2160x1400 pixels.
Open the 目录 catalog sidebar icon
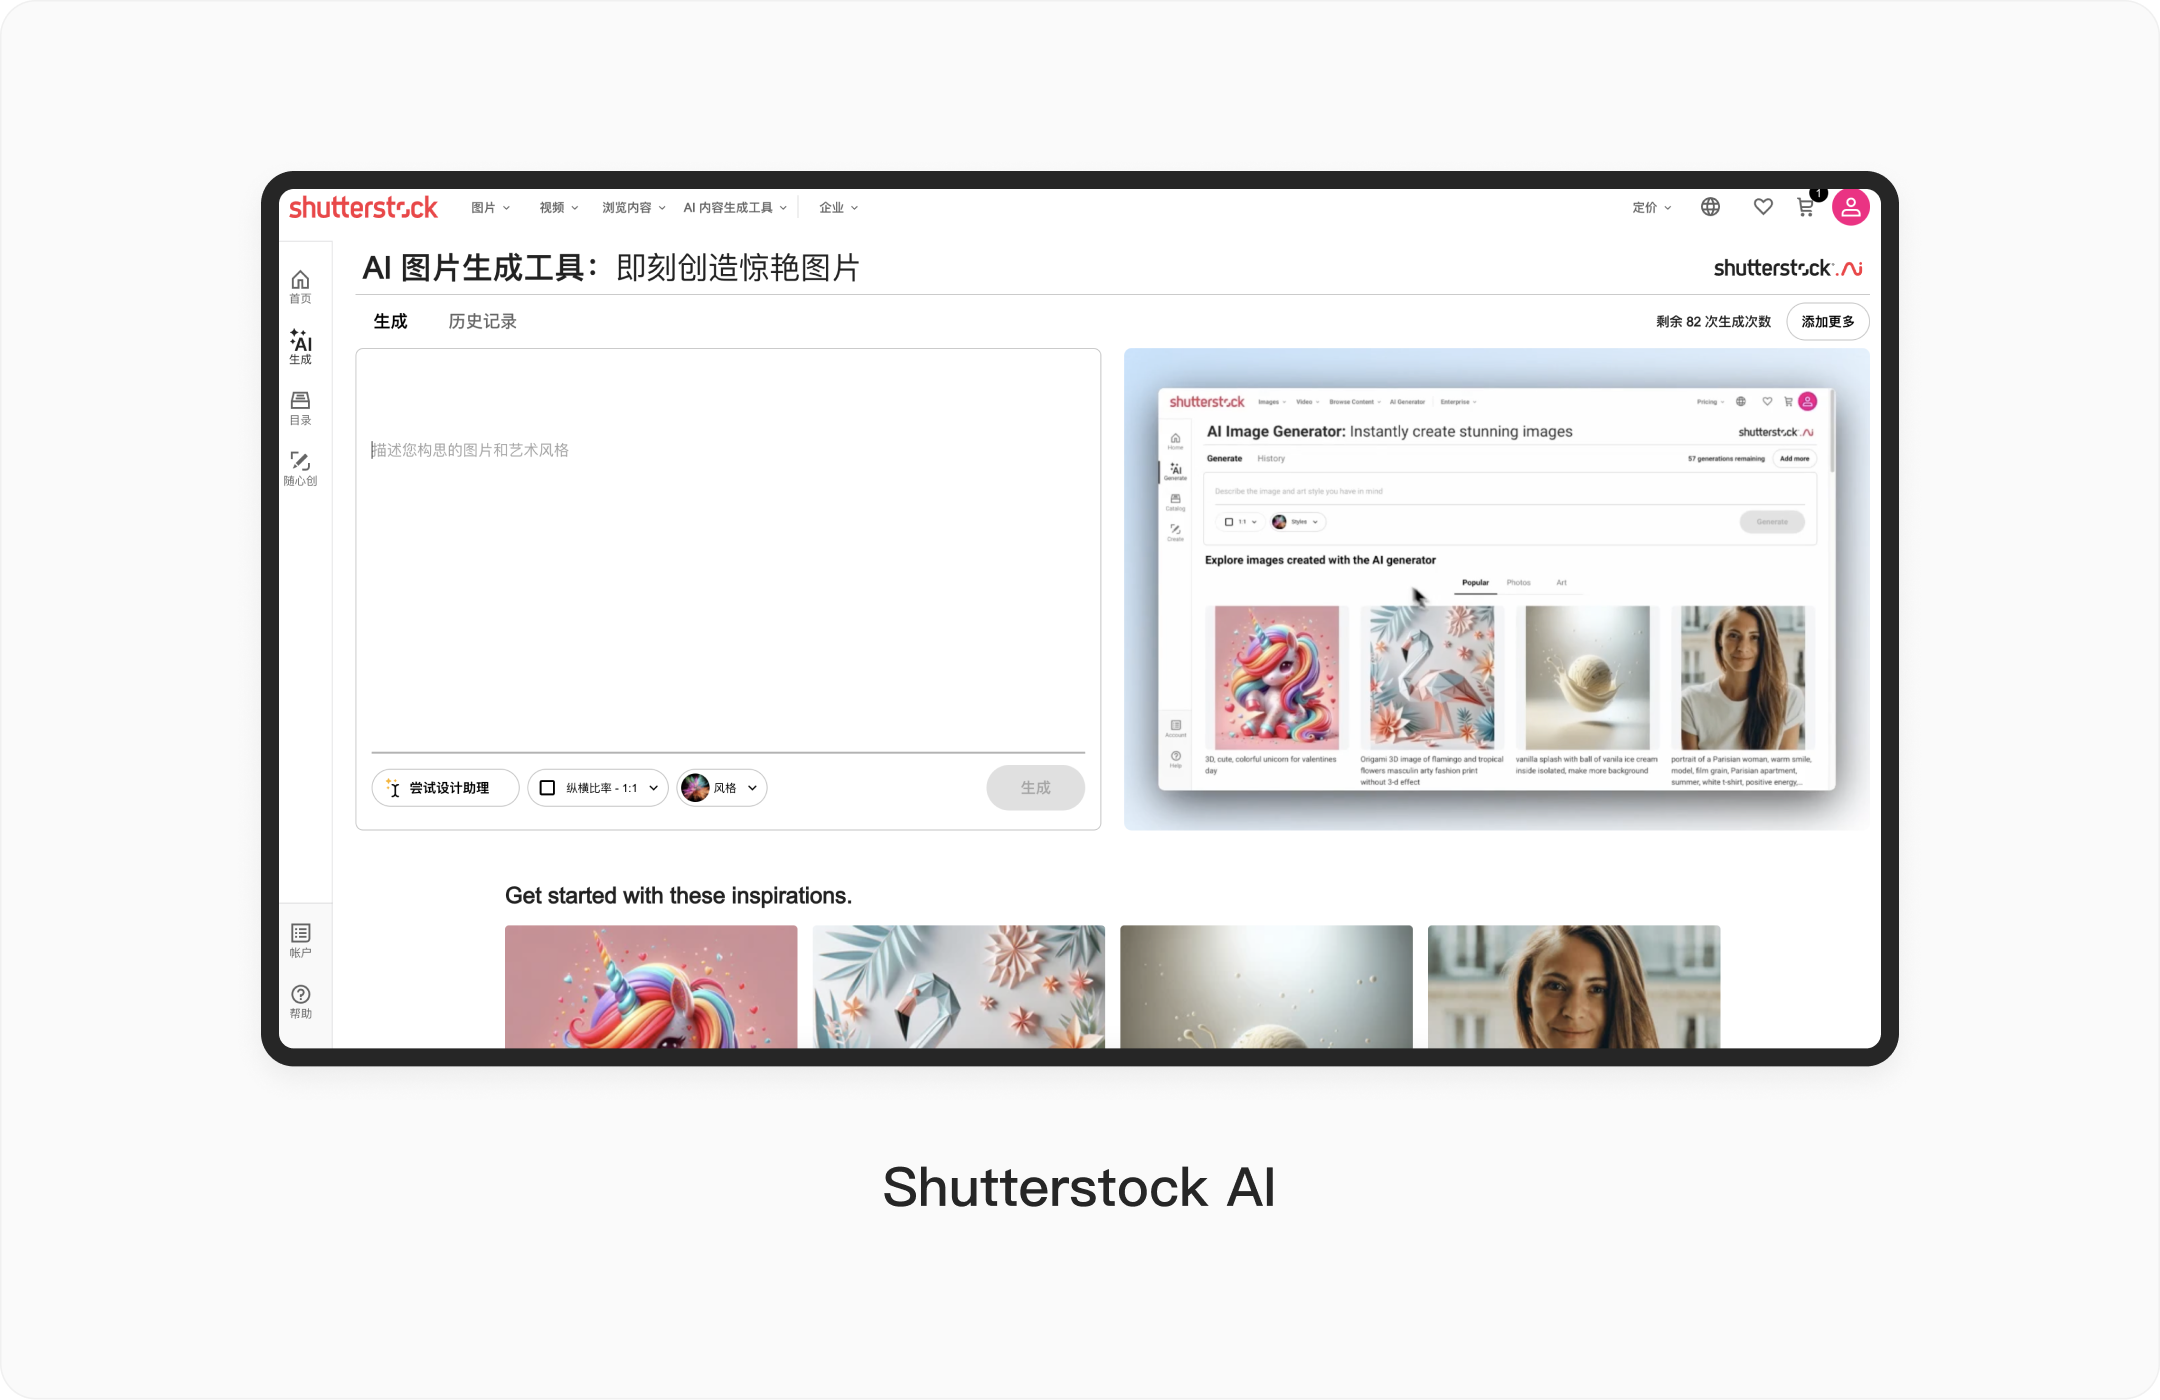tap(300, 408)
